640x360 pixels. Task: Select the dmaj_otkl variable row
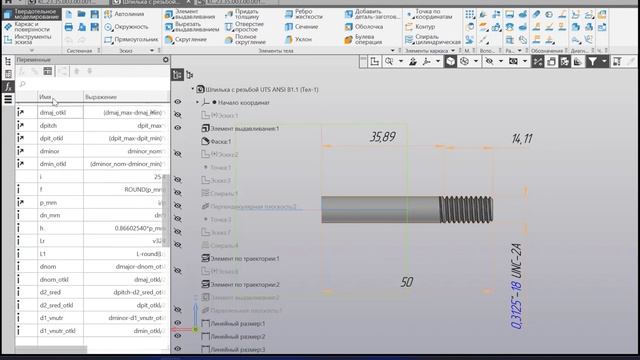coord(92,112)
